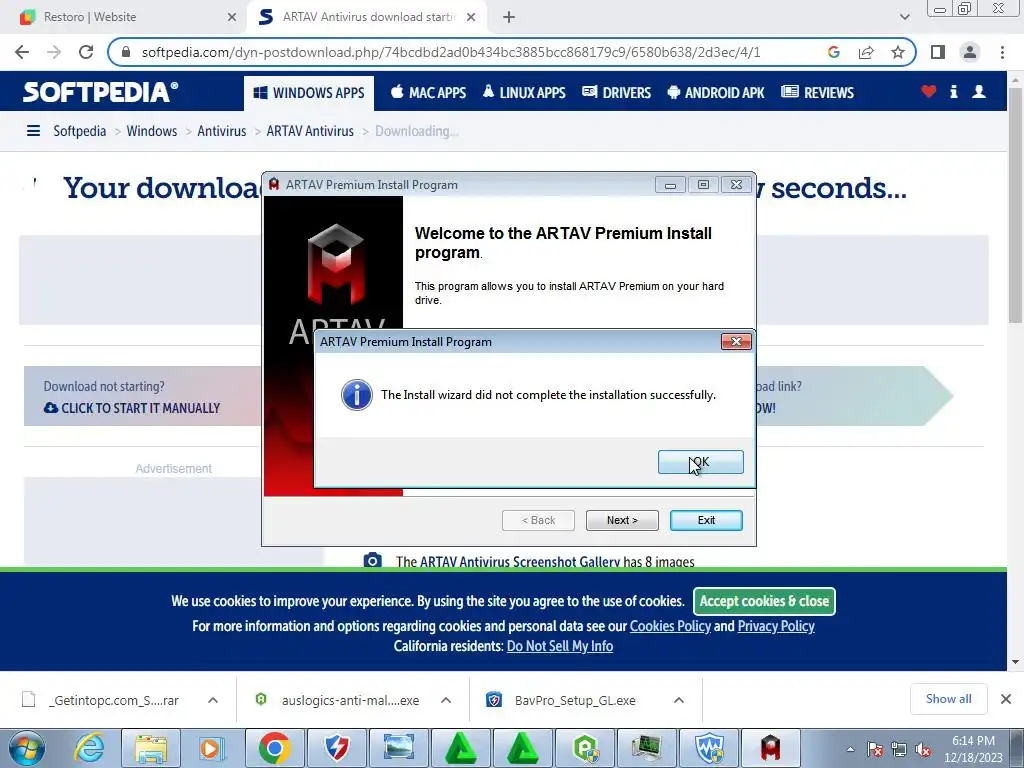Click the softpedia URL address bar
The image size is (1024, 768).
click(x=451, y=52)
